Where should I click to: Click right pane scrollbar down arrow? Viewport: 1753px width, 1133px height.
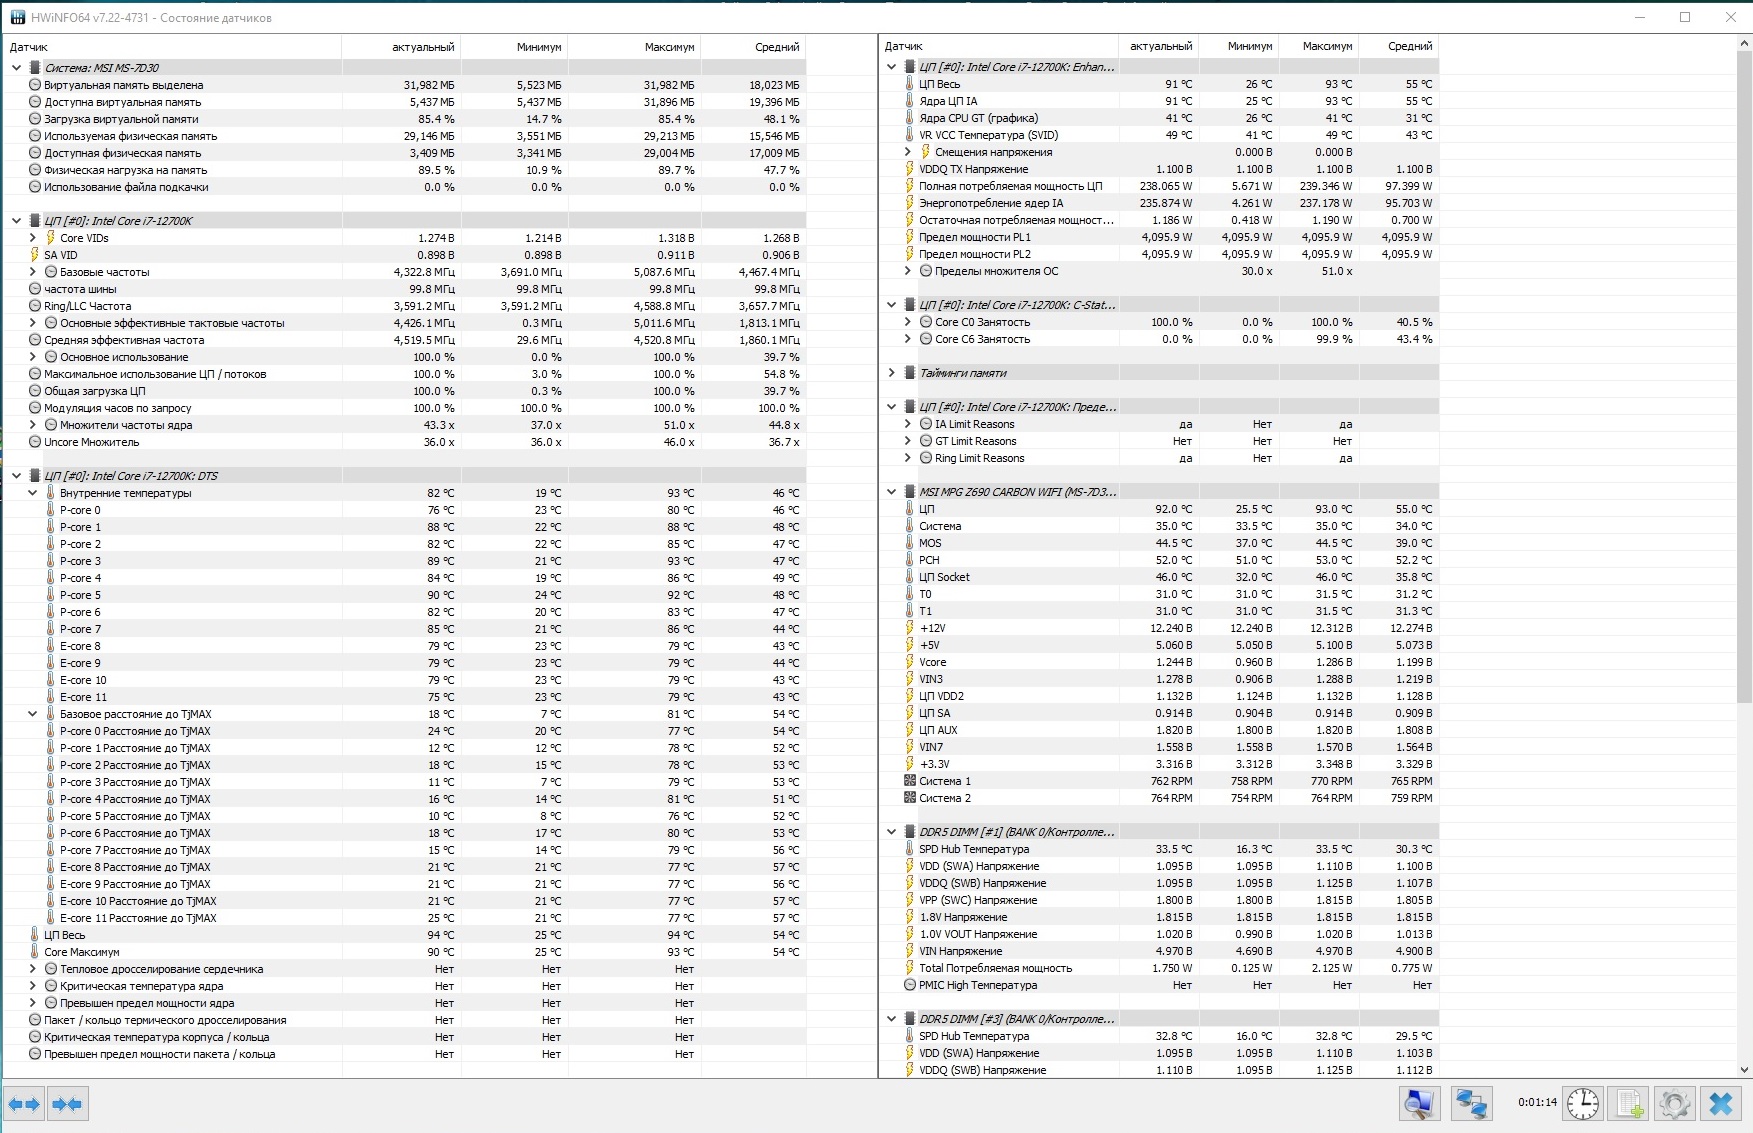[x=1744, y=1069]
